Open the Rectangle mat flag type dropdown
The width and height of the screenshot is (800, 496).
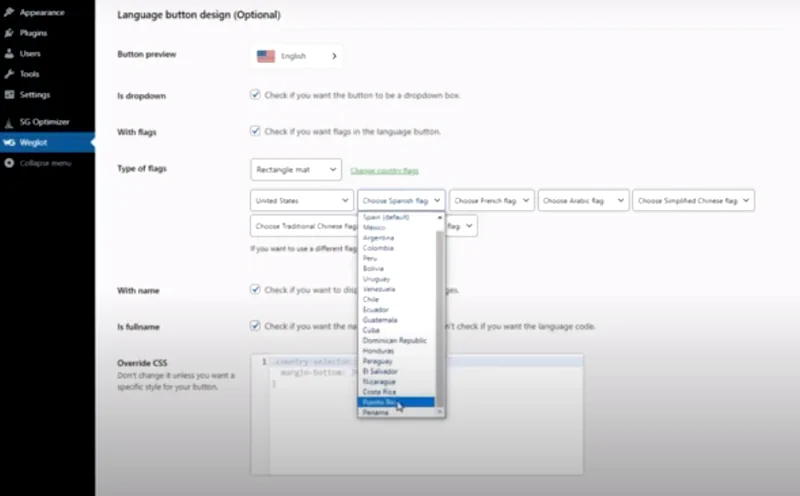tap(296, 169)
